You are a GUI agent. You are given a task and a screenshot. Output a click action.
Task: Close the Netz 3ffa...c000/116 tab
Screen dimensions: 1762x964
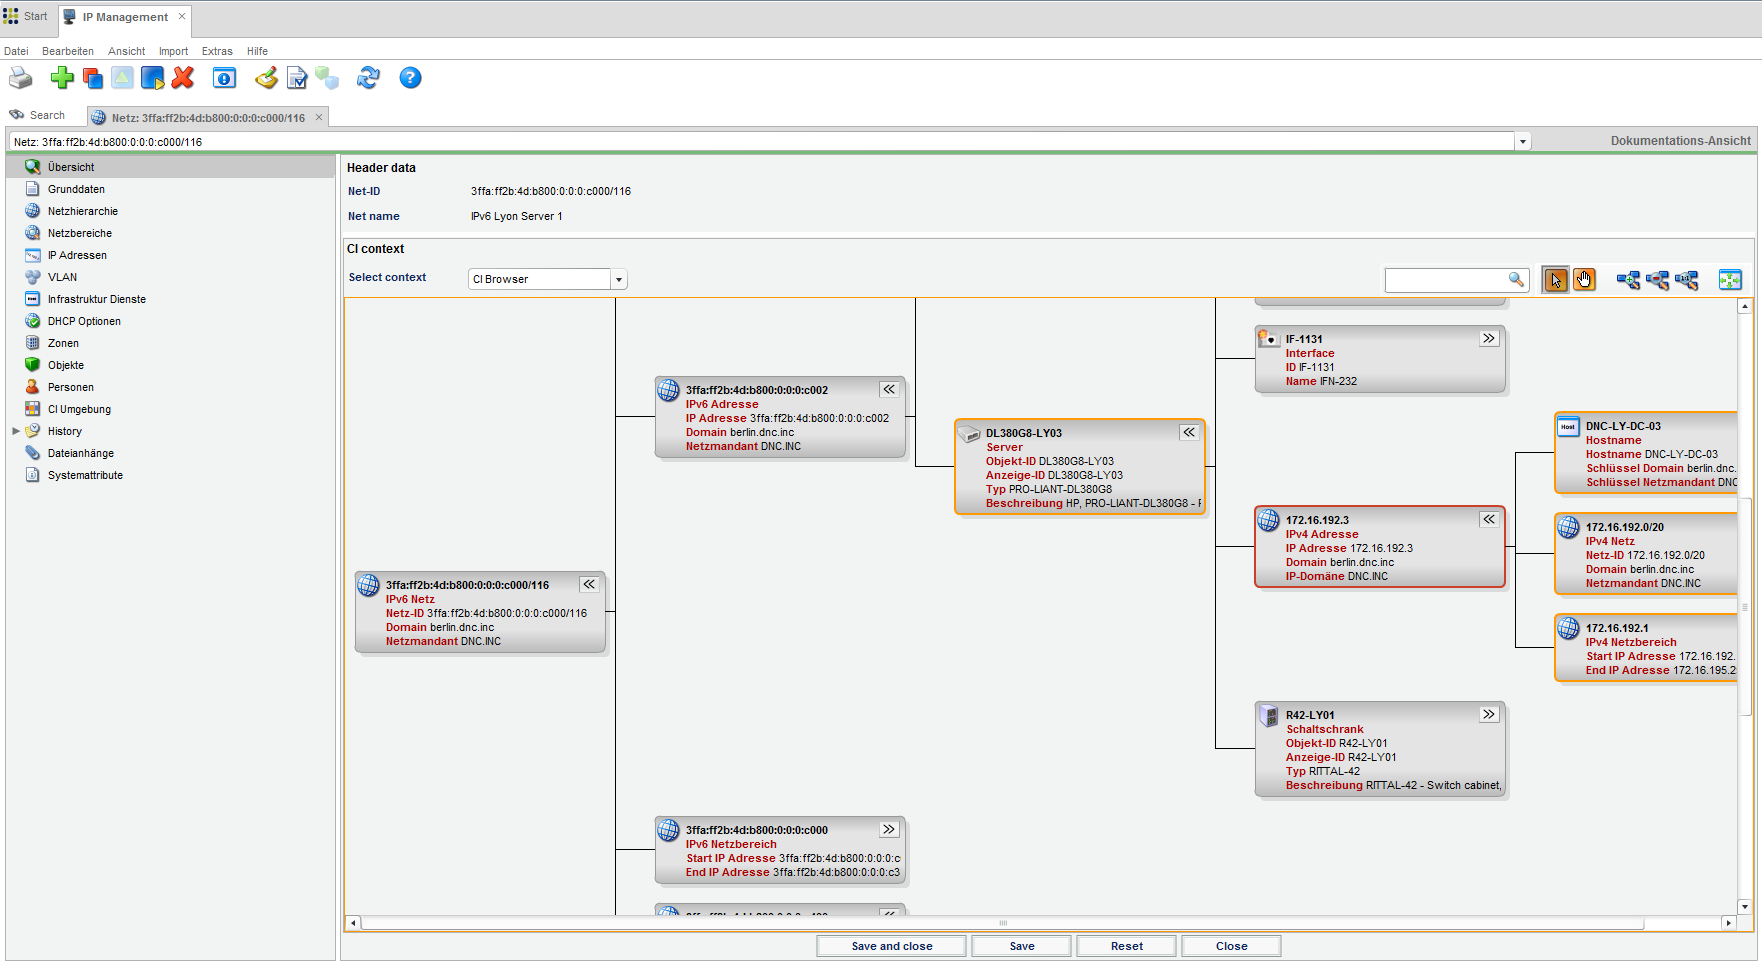[319, 117]
